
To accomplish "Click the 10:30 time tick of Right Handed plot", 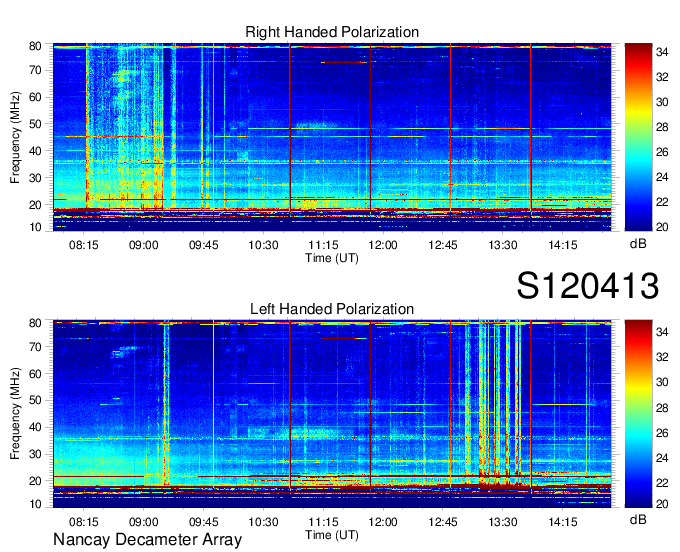I will click(x=263, y=245).
